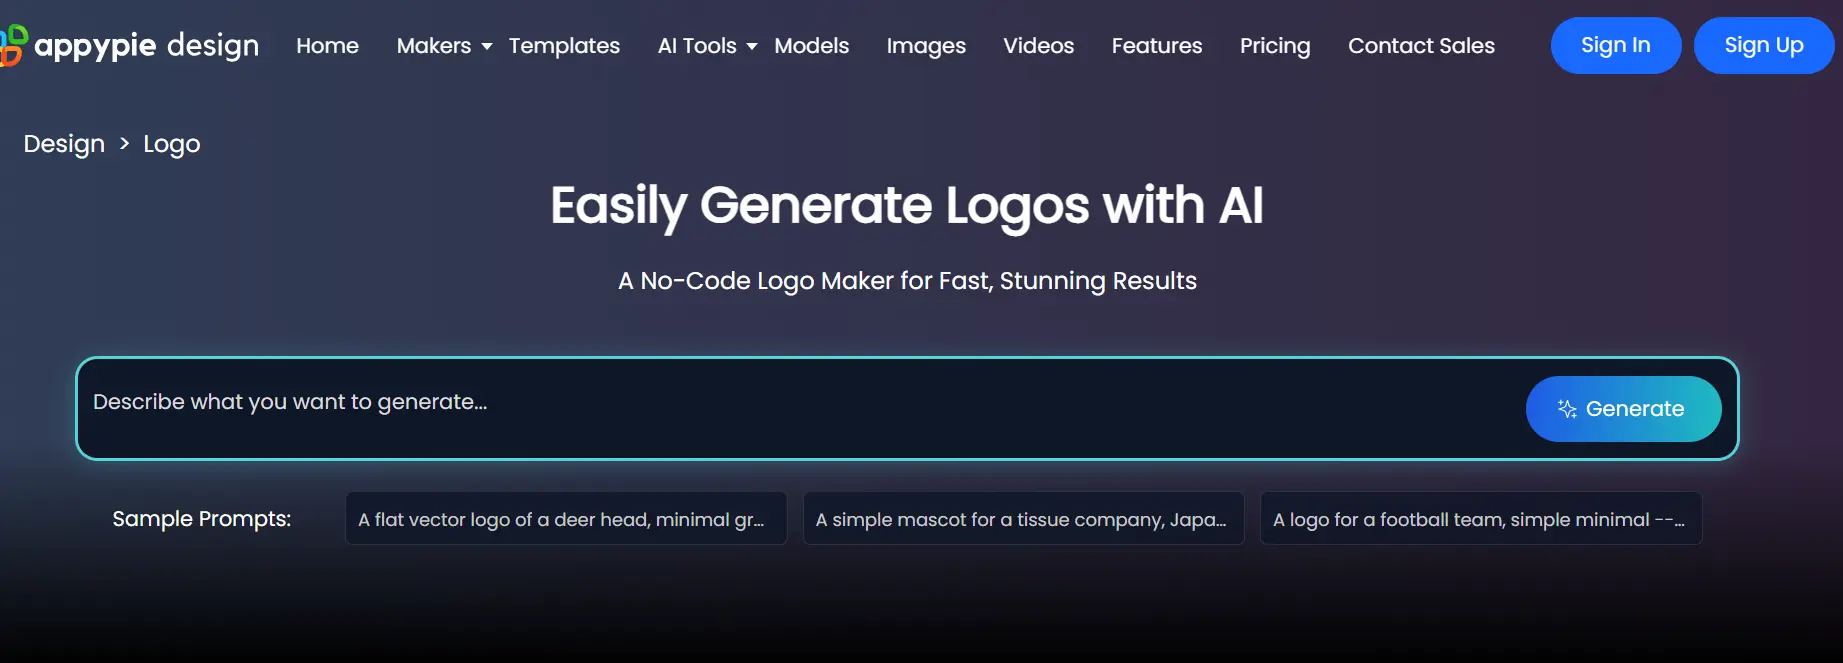Expand the AI Tools dropdown arrow
Image resolution: width=1843 pixels, height=663 pixels.
[x=752, y=47]
